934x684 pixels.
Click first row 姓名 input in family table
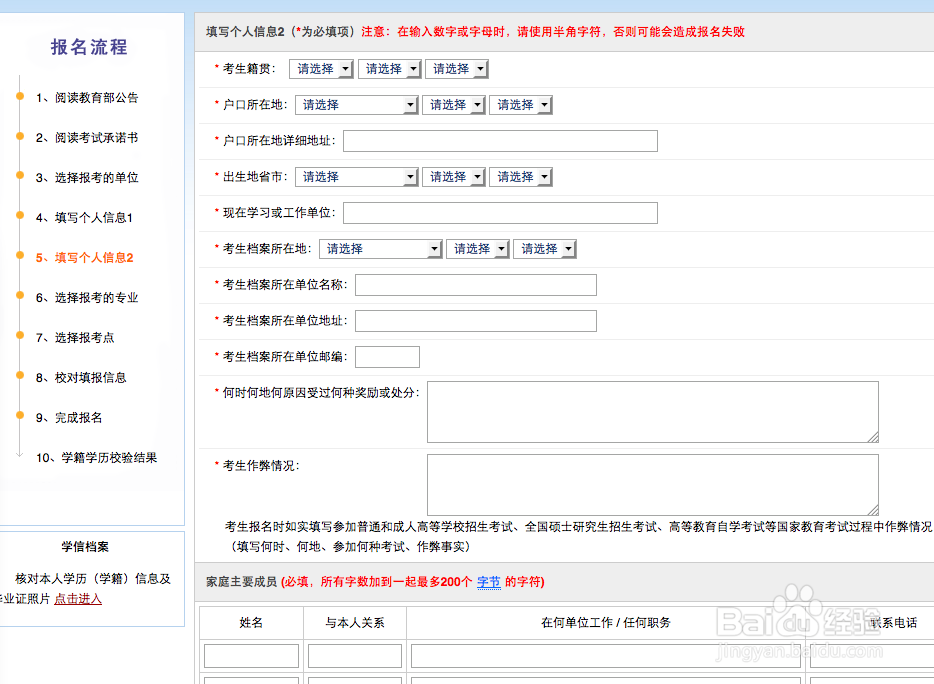(251, 656)
